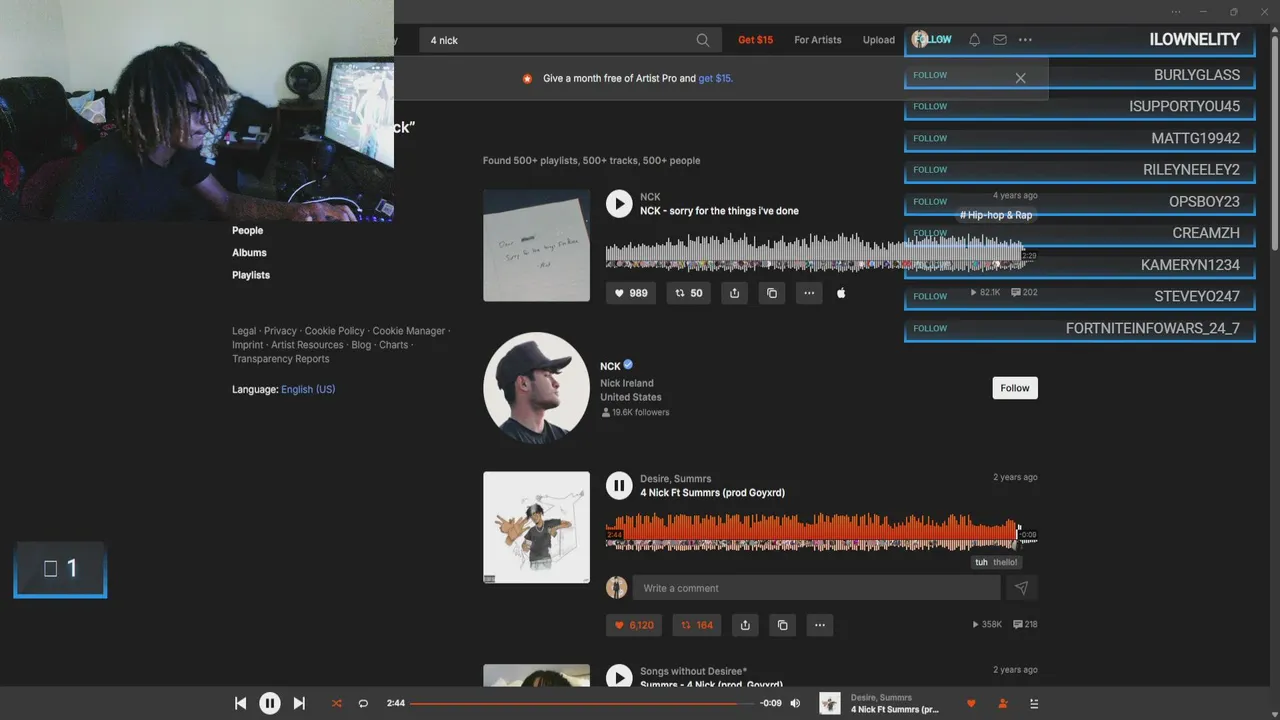Open the Privacy footer link
Screen dimensions: 1280x720
pos(280,331)
